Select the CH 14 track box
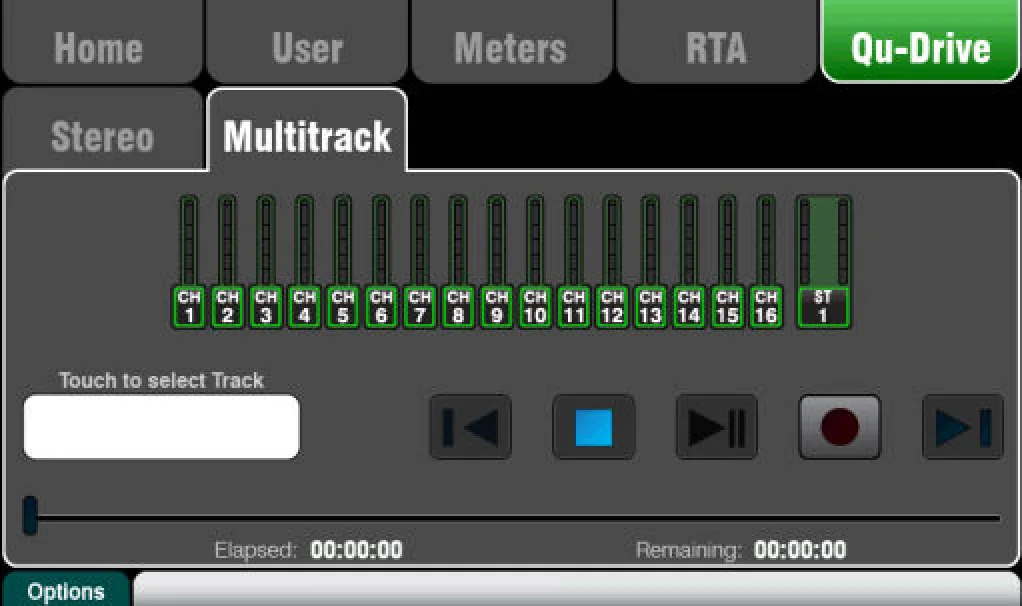 click(x=689, y=306)
